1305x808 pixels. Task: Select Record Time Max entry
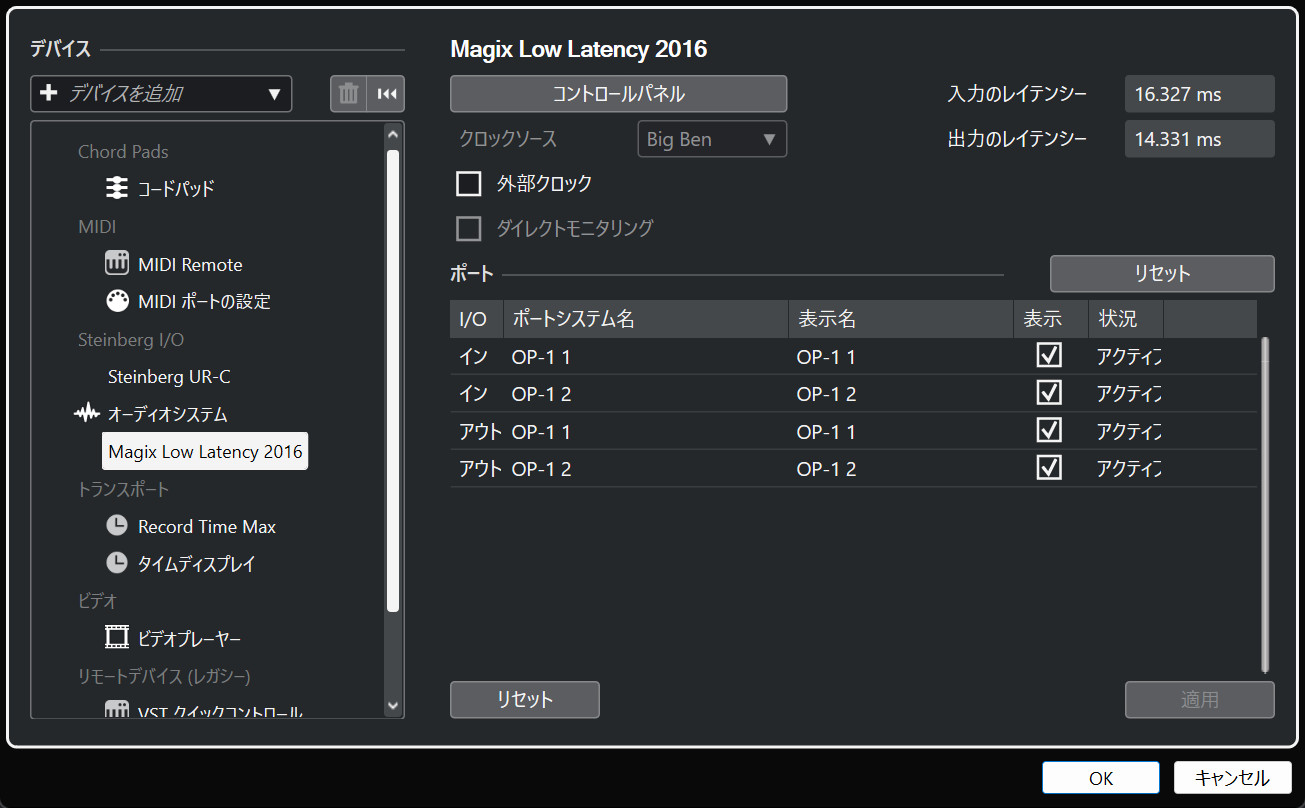tap(207, 526)
